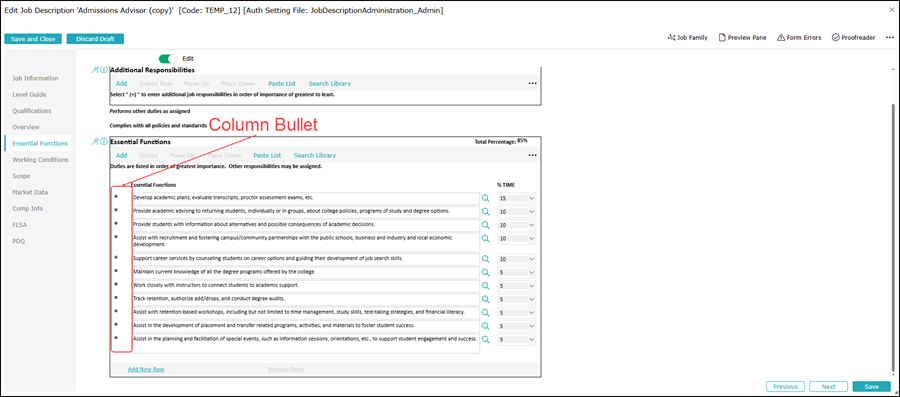Screen dimensions: 900x397
Task: Click magnifier on 'Maintain current knowledge' row
Action: (x=486, y=273)
